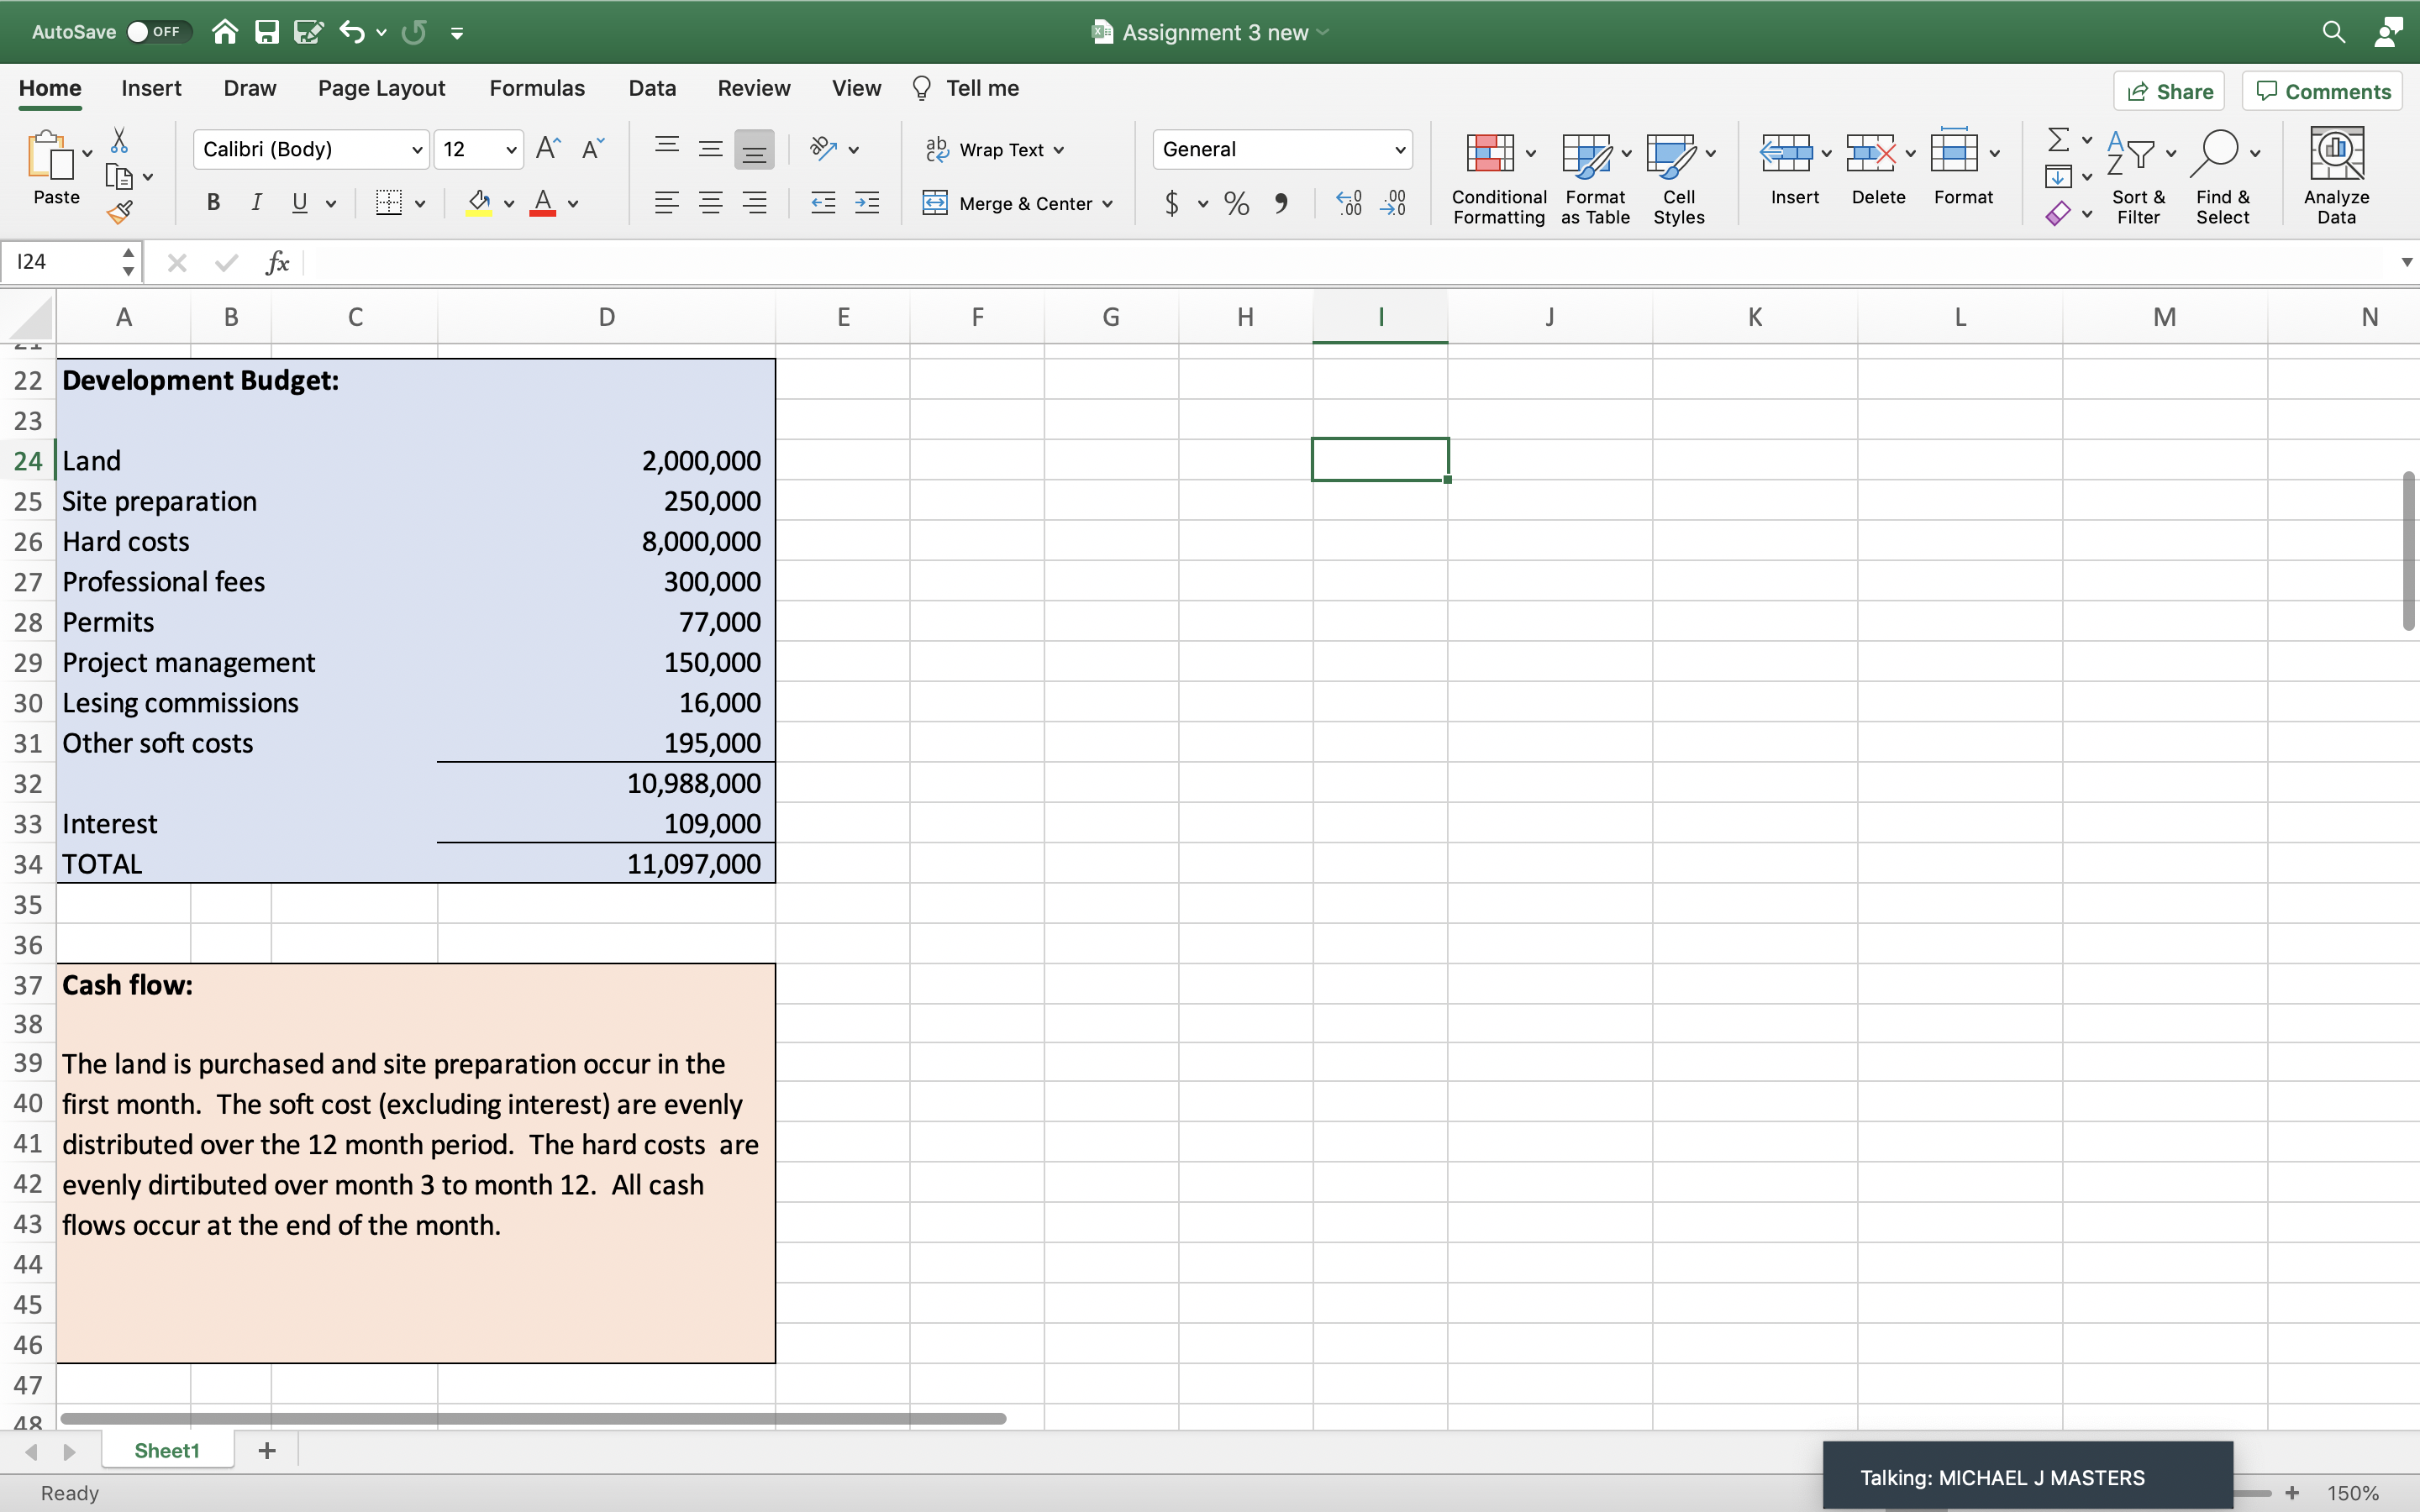Click the Percent Style icon

[1237, 204]
